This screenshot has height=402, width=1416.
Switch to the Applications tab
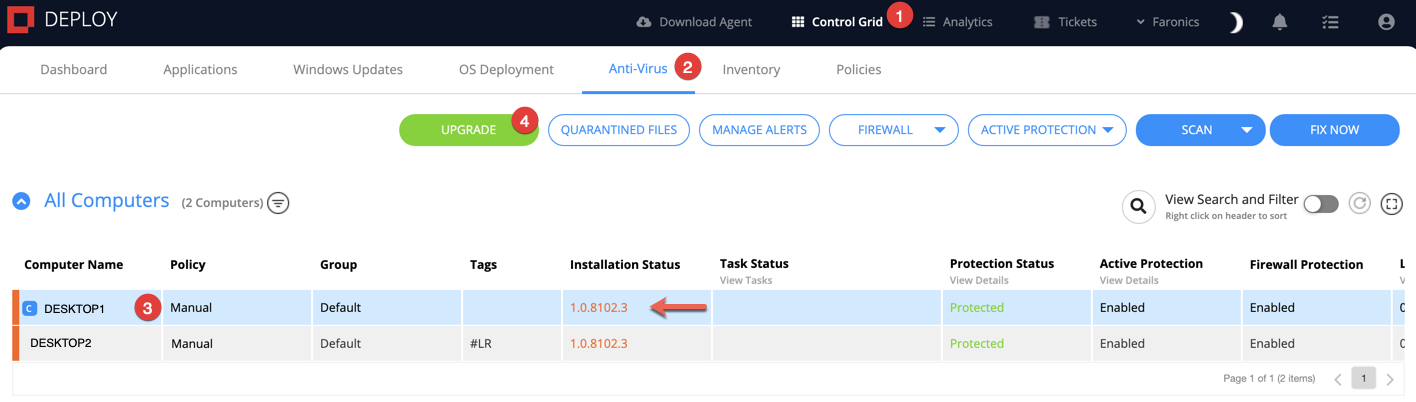point(200,70)
